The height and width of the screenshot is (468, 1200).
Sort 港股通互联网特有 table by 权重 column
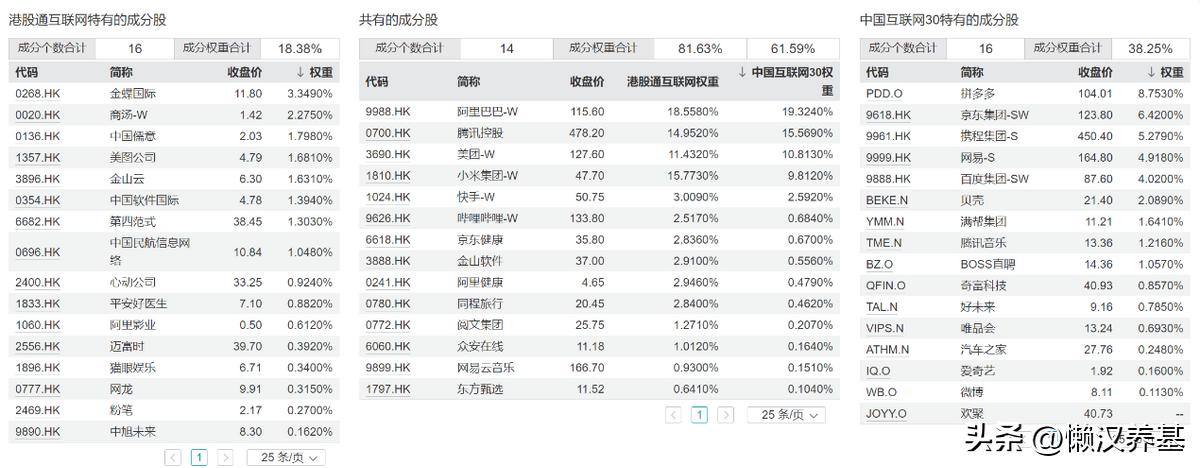(x=314, y=72)
